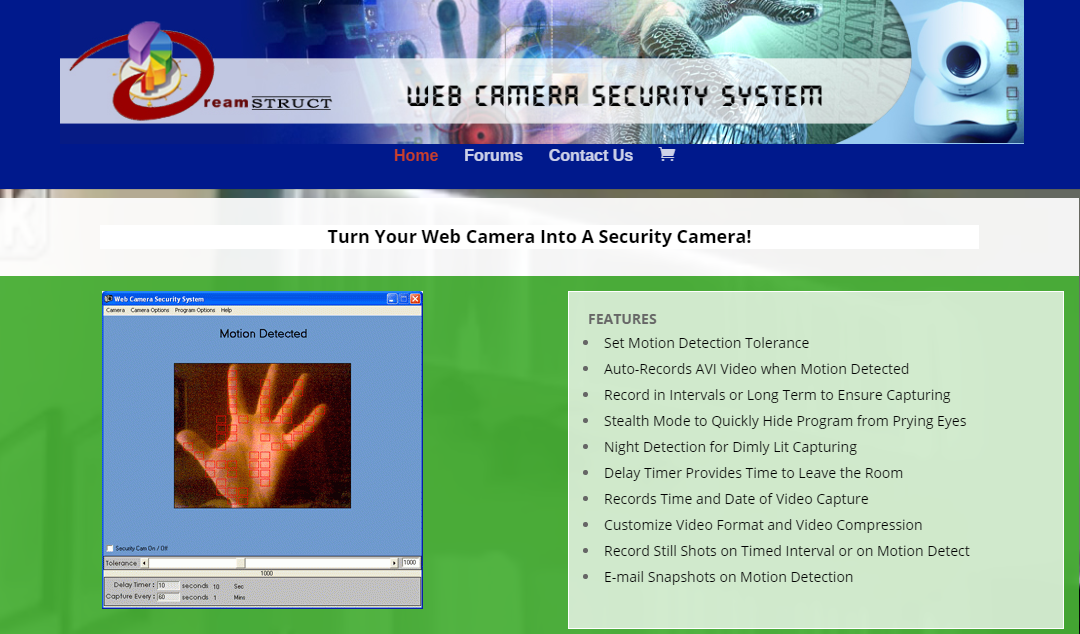Image resolution: width=1080 pixels, height=634 pixels.
Task: Click the Tolerance slider handle
Action: [x=240, y=561]
